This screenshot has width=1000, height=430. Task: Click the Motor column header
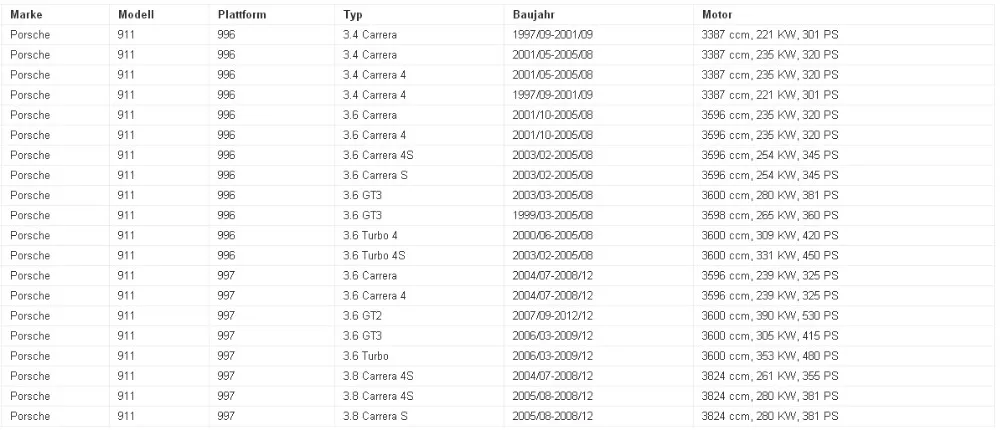(x=718, y=16)
